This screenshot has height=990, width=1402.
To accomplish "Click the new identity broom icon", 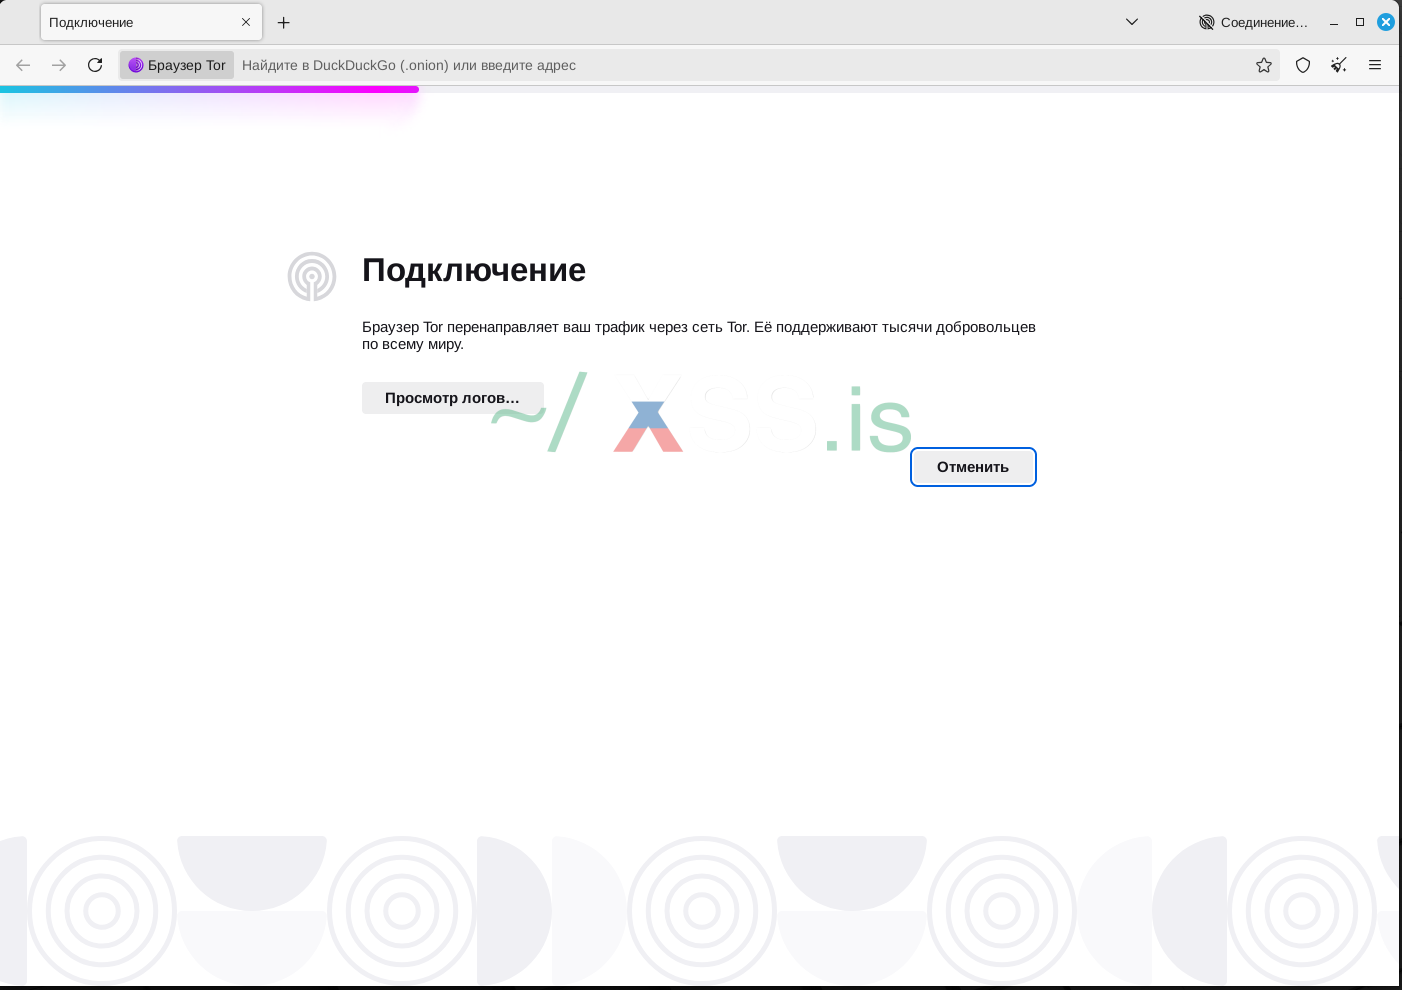I will [x=1339, y=65].
